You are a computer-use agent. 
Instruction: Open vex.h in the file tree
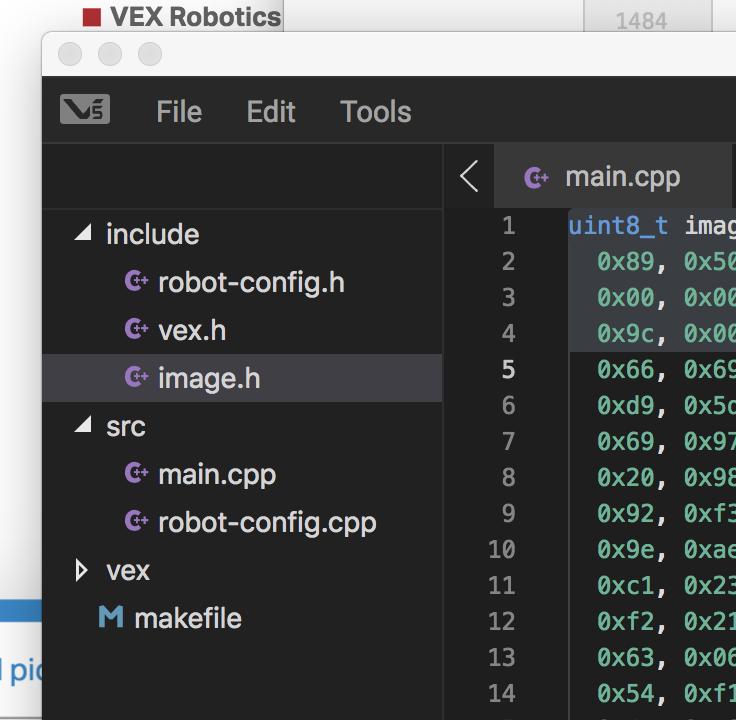point(191,330)
